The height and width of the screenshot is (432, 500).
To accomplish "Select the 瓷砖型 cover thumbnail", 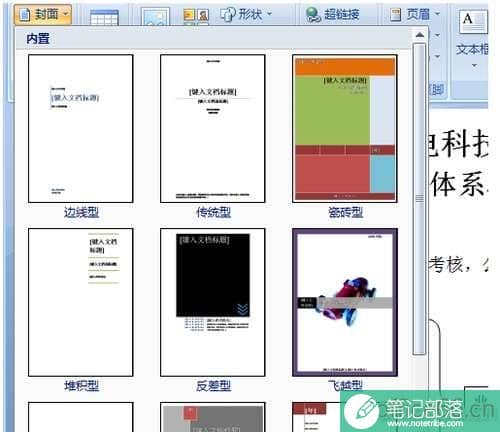I will 345,129.
